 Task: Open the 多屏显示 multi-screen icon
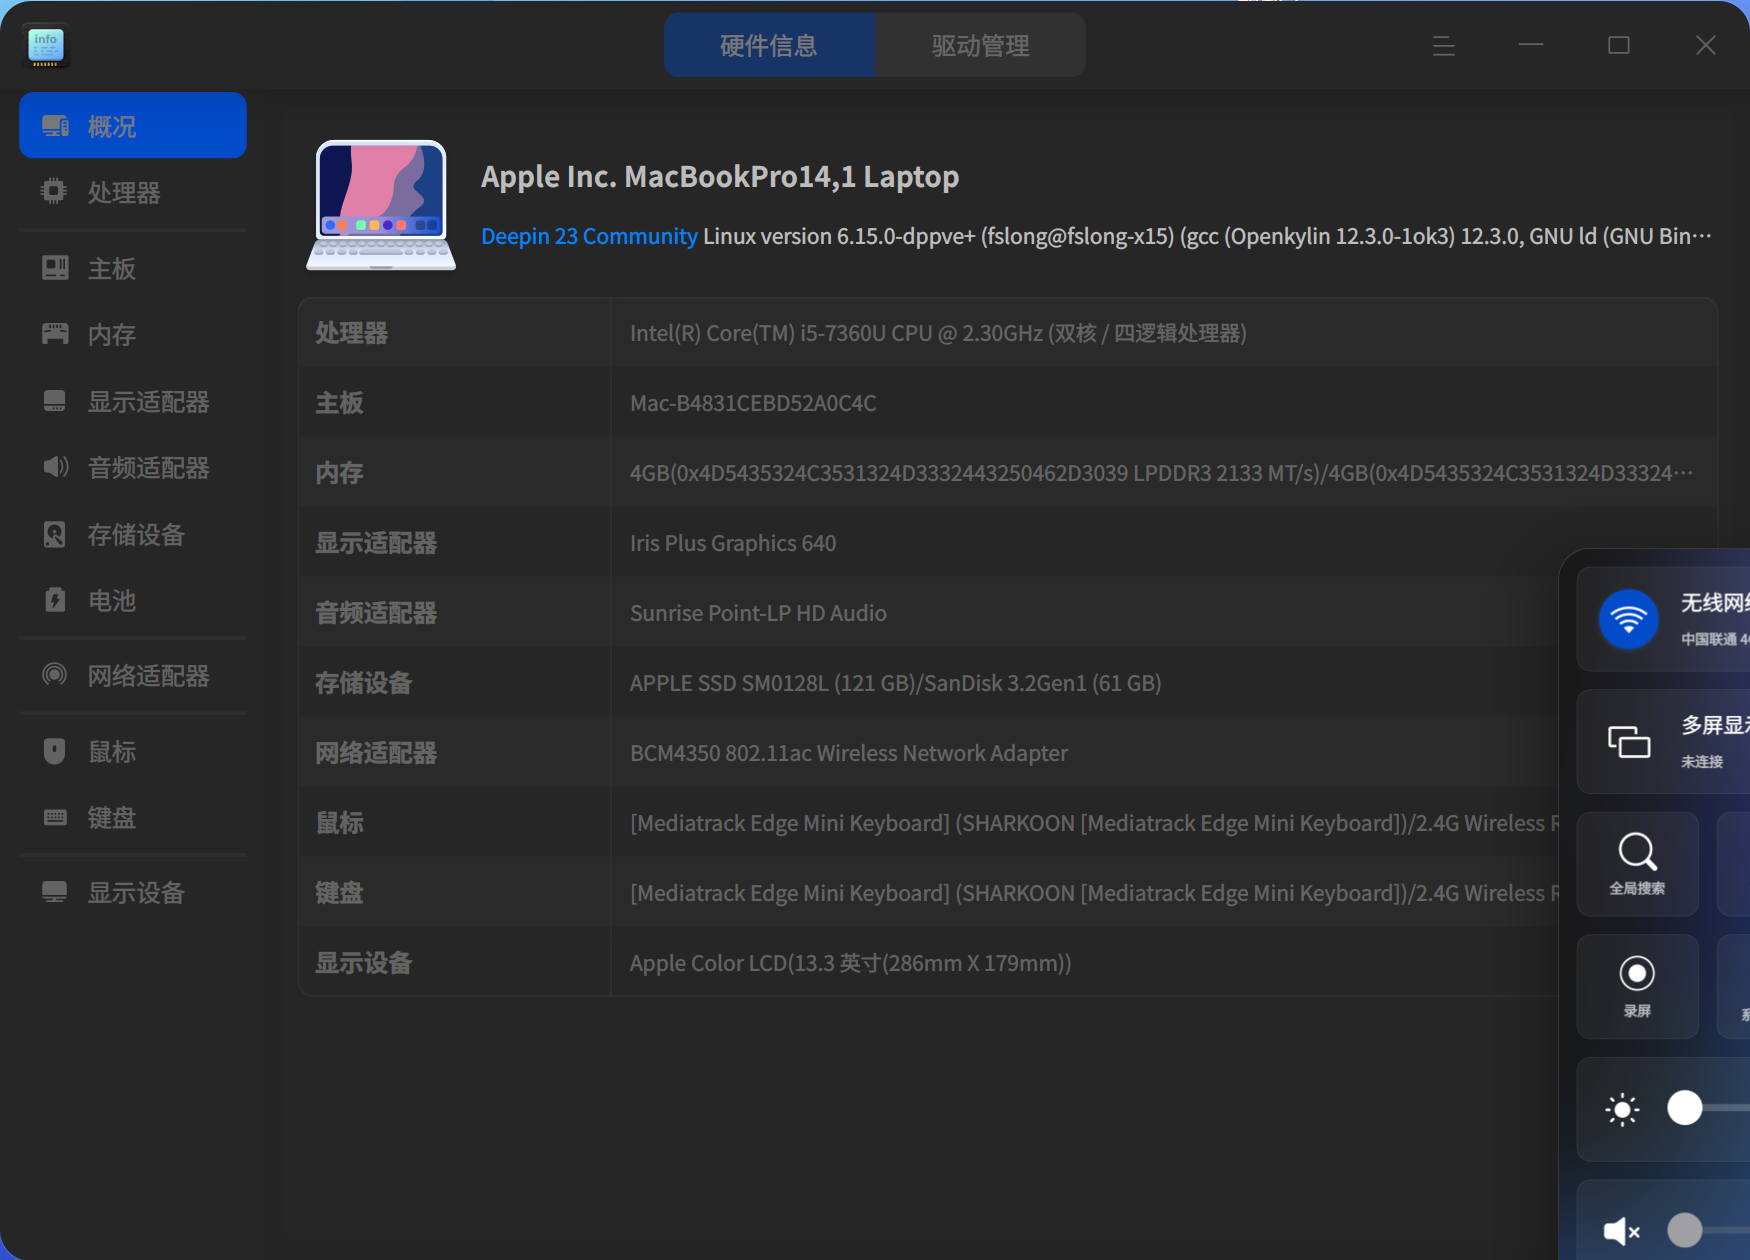pos(1628,742)
